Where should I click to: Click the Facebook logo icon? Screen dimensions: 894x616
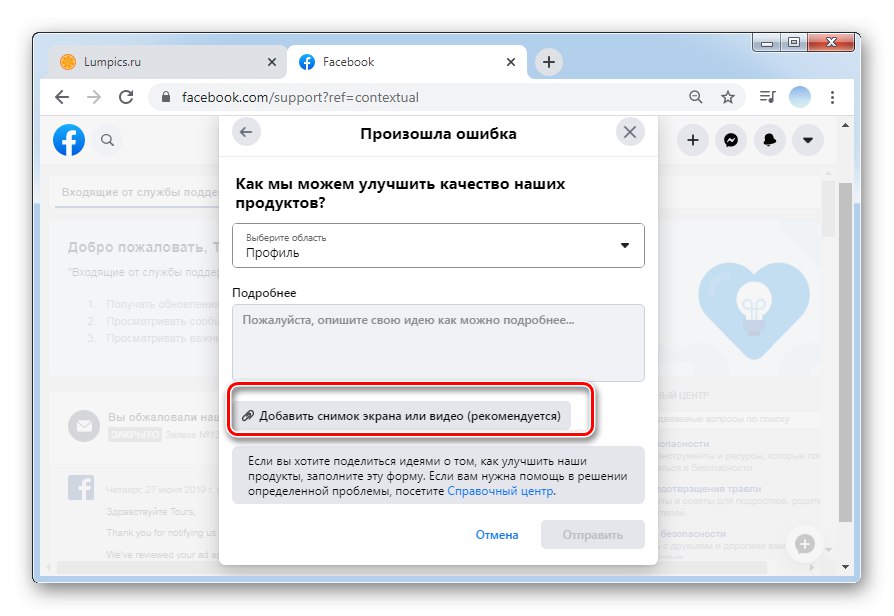point(69,140)
